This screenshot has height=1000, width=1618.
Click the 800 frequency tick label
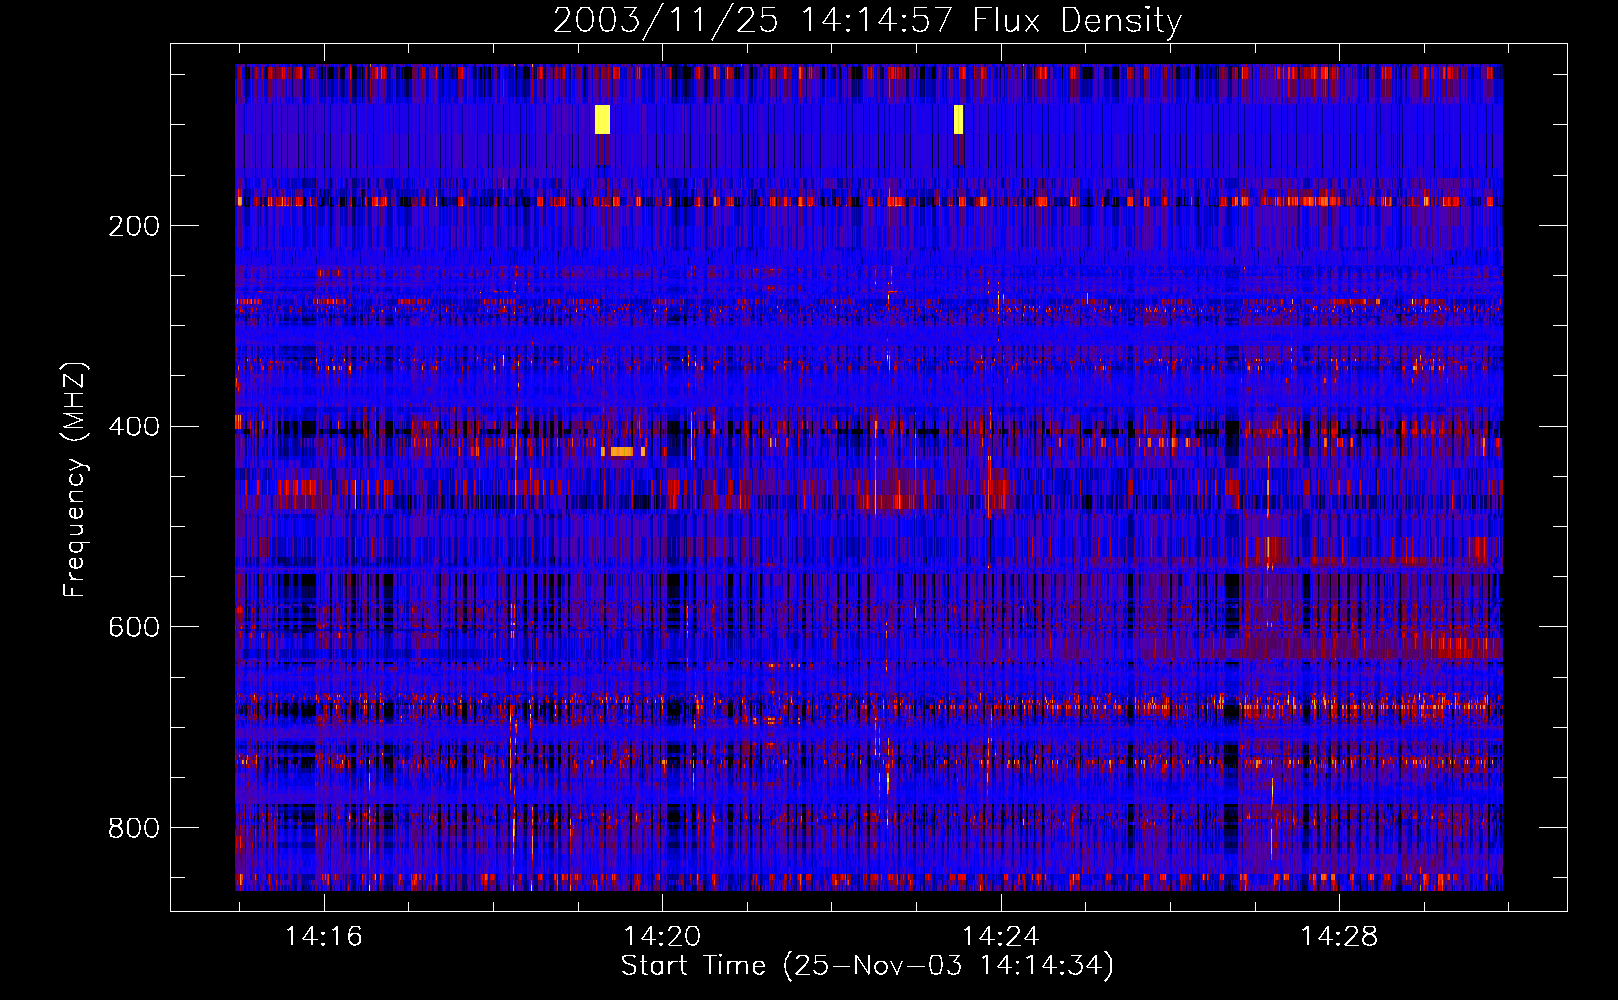[x=134, y=828]
